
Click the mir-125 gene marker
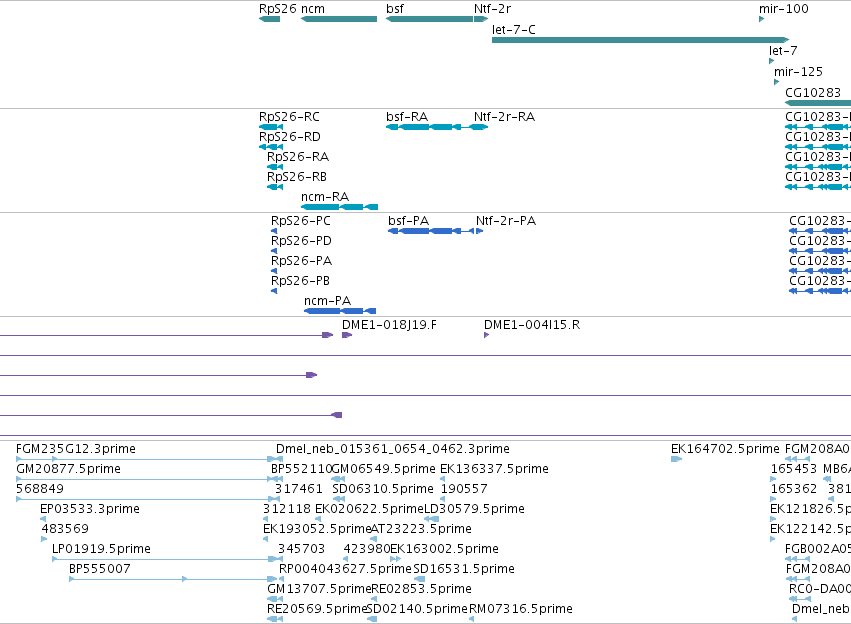(x=777, y=82)
